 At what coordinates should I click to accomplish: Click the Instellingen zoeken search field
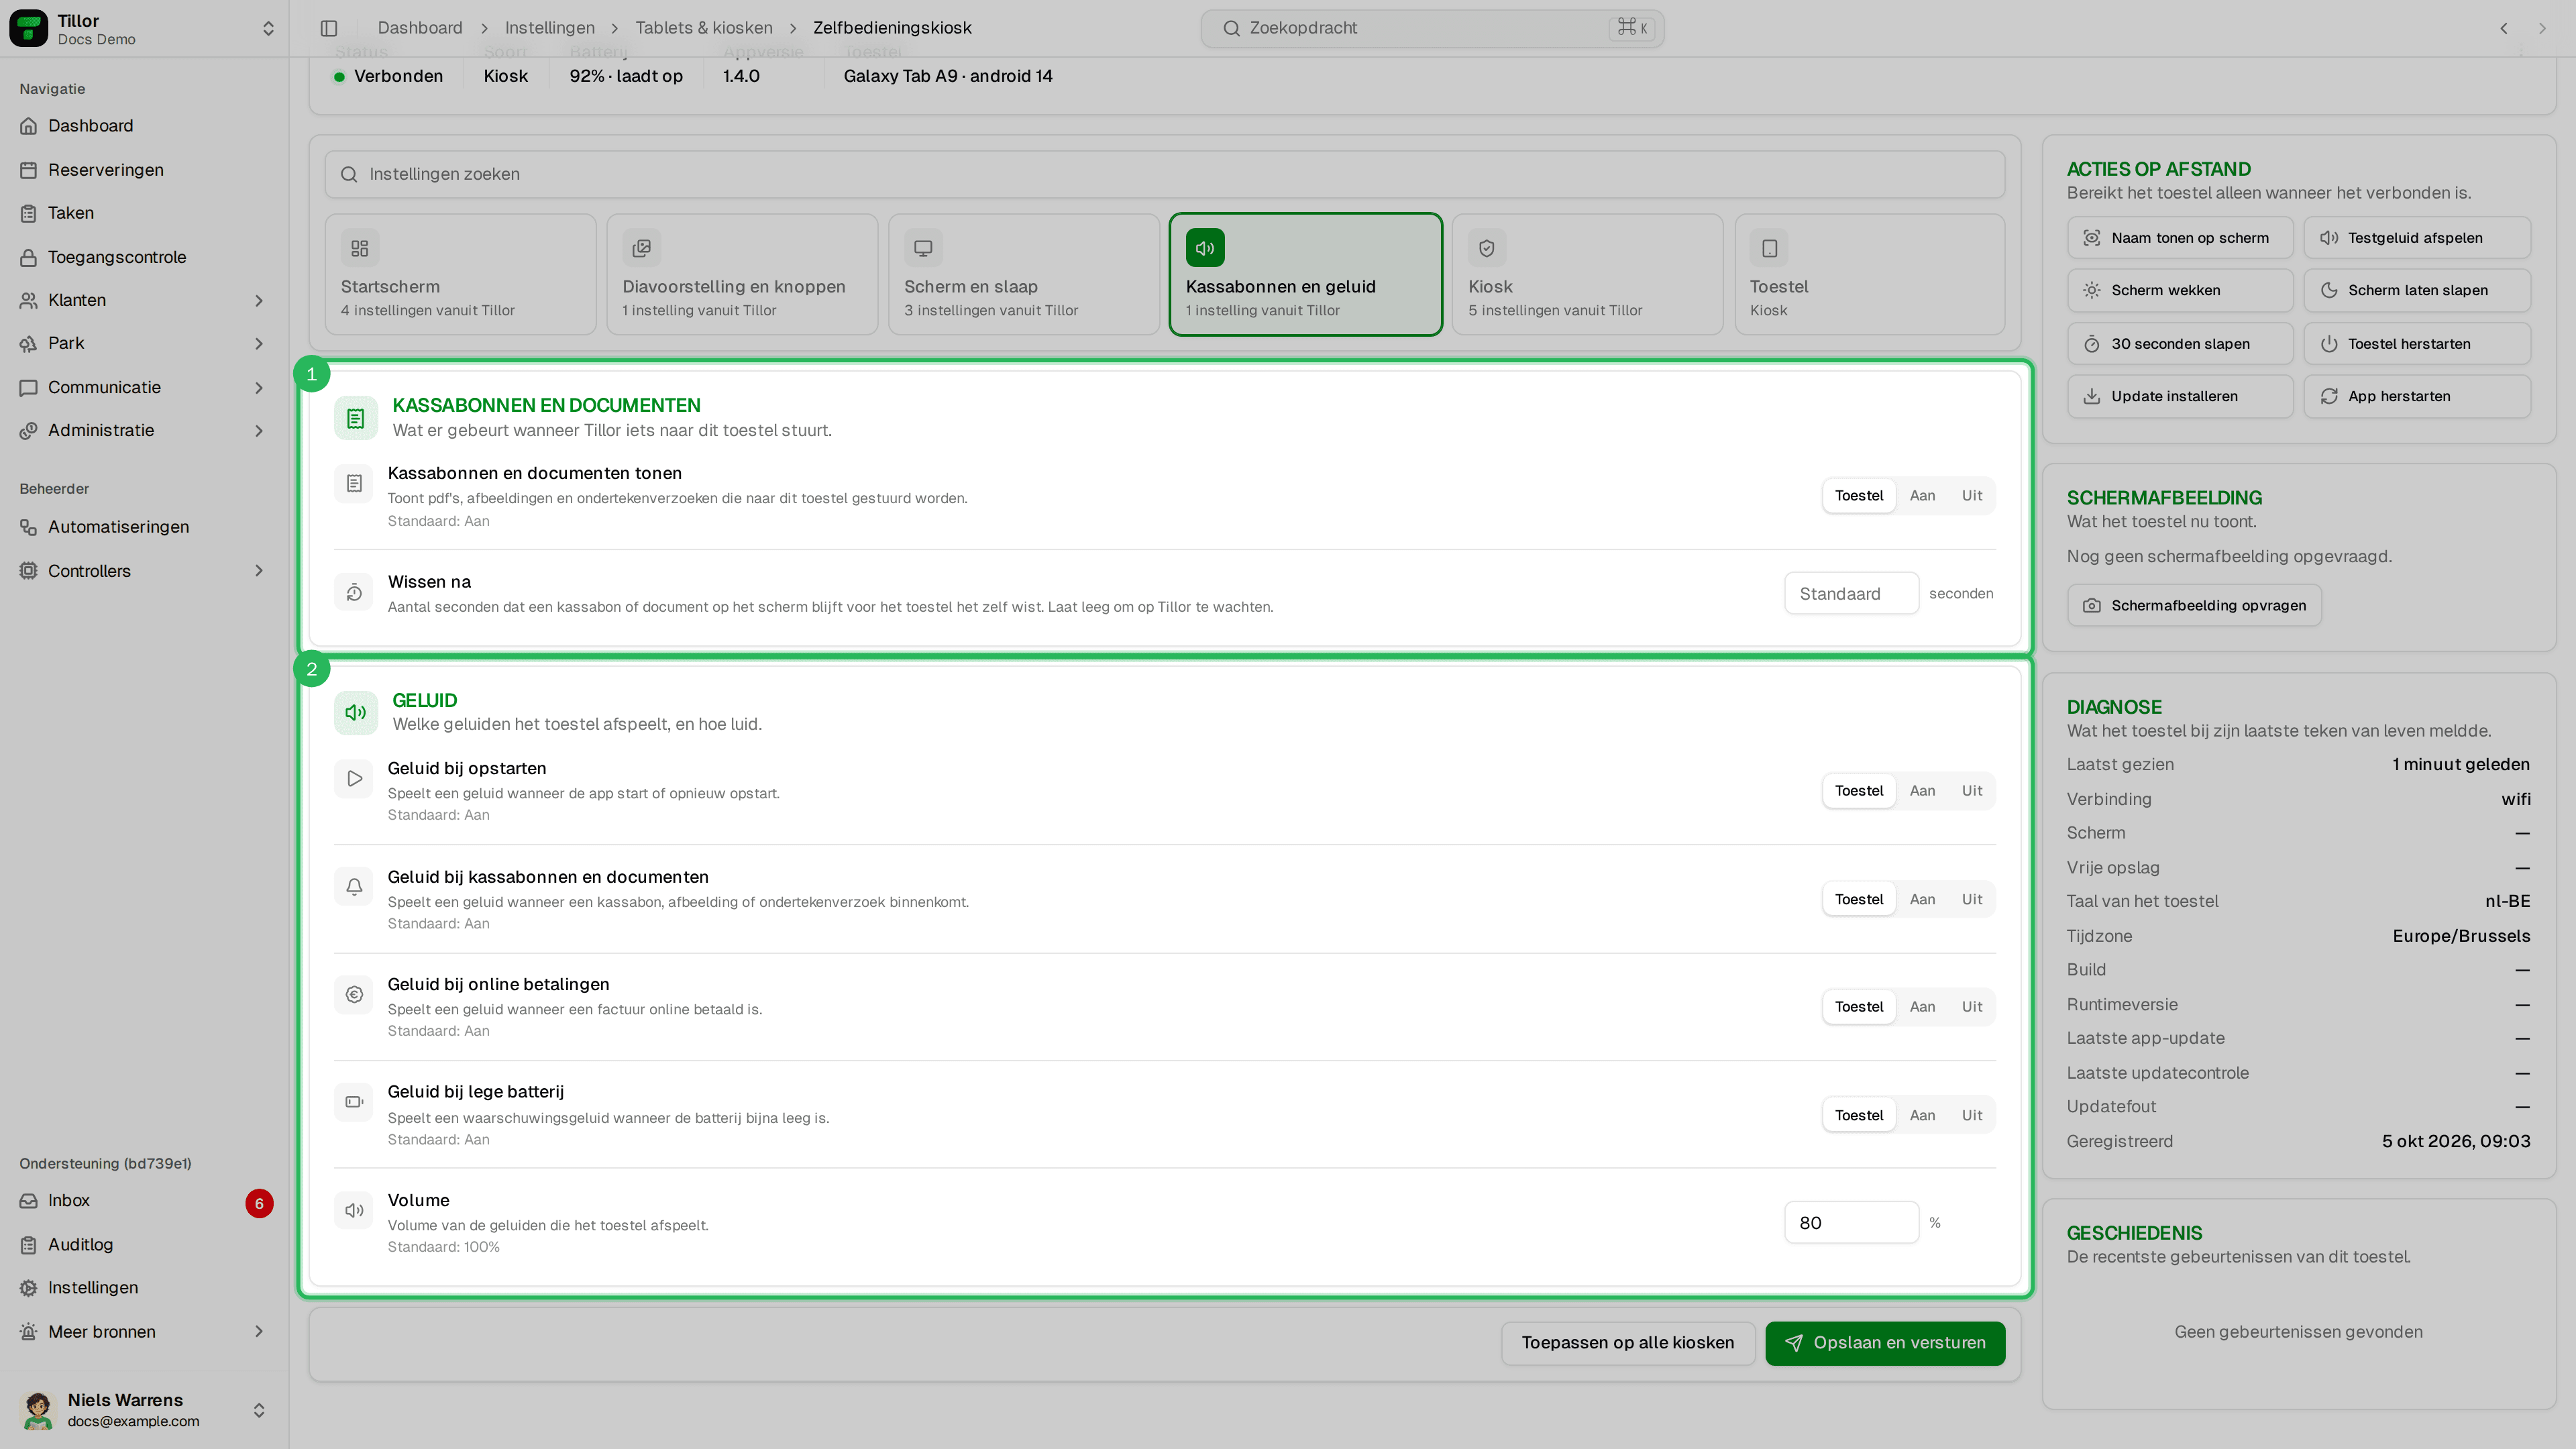click(1165, 174)
